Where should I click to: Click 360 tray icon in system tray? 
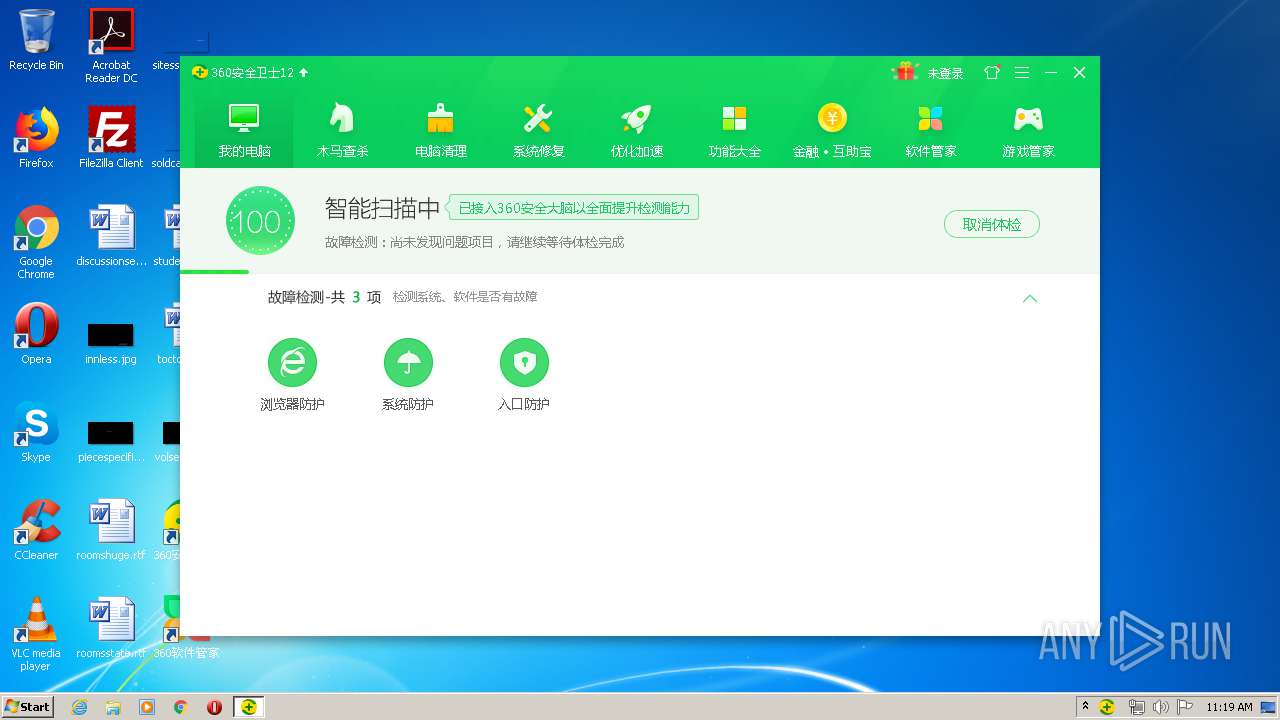coord(1107,707)
